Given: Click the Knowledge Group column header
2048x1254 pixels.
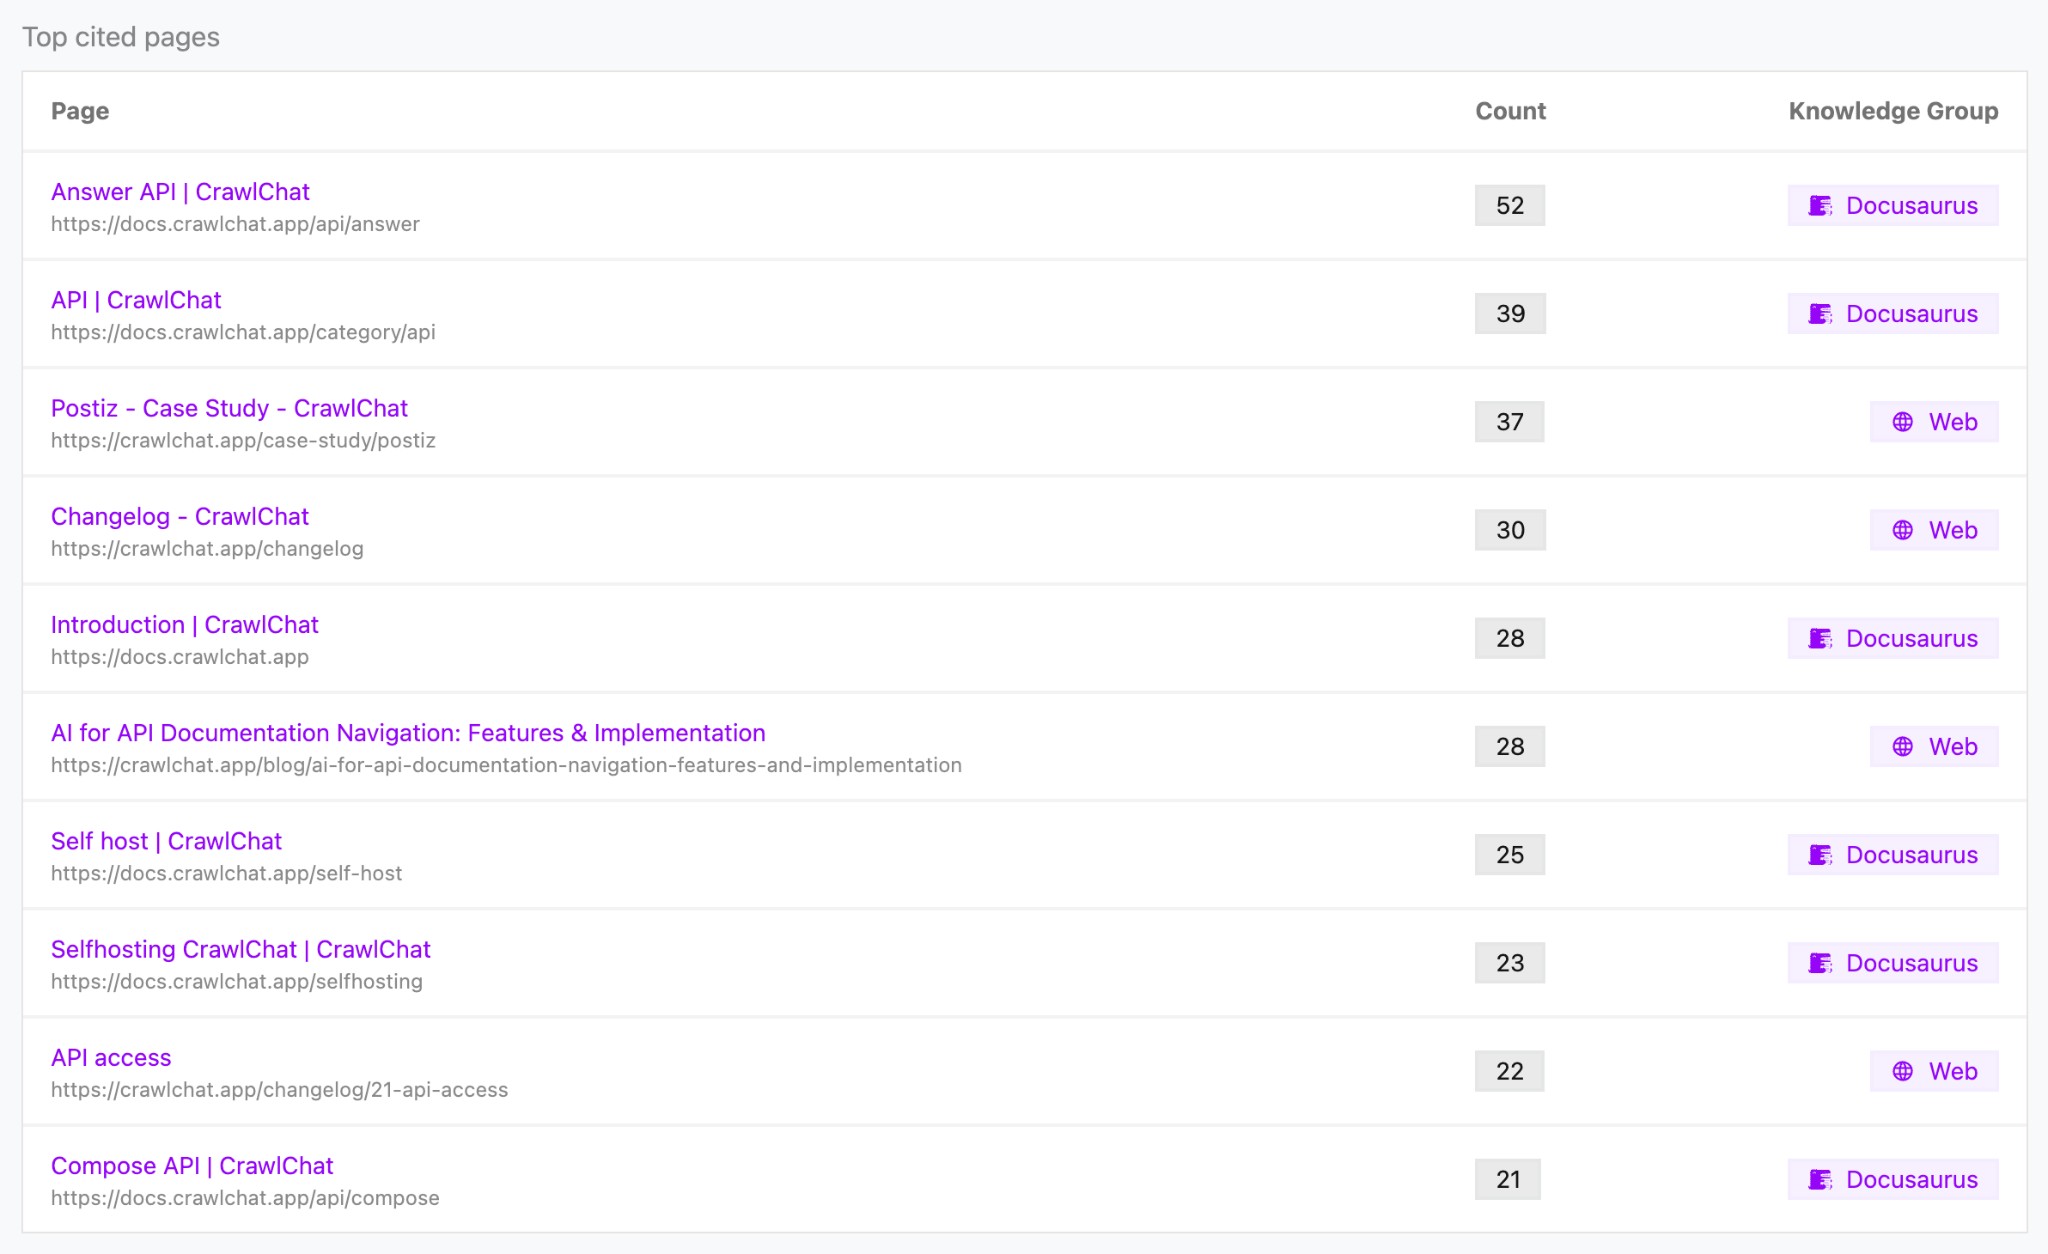Looking at the screenshot, I should coord(1892,111).
